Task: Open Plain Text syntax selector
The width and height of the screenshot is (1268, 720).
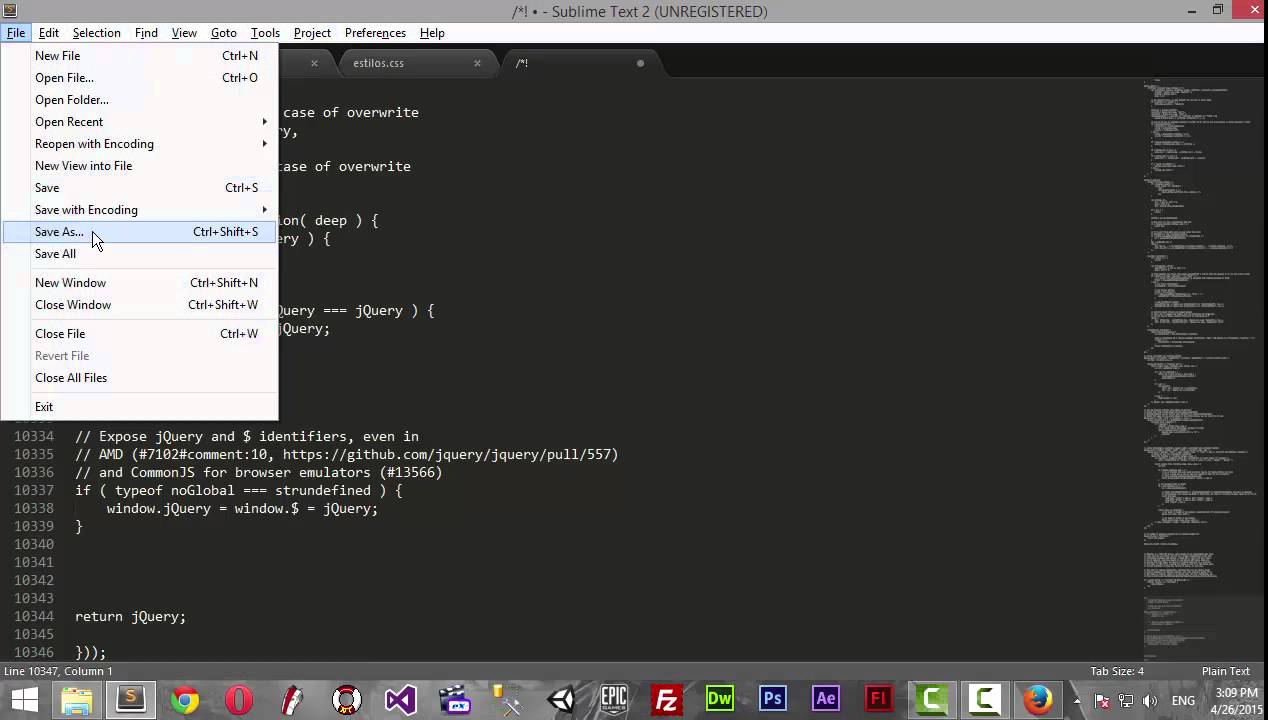Action: point(1226,671)
